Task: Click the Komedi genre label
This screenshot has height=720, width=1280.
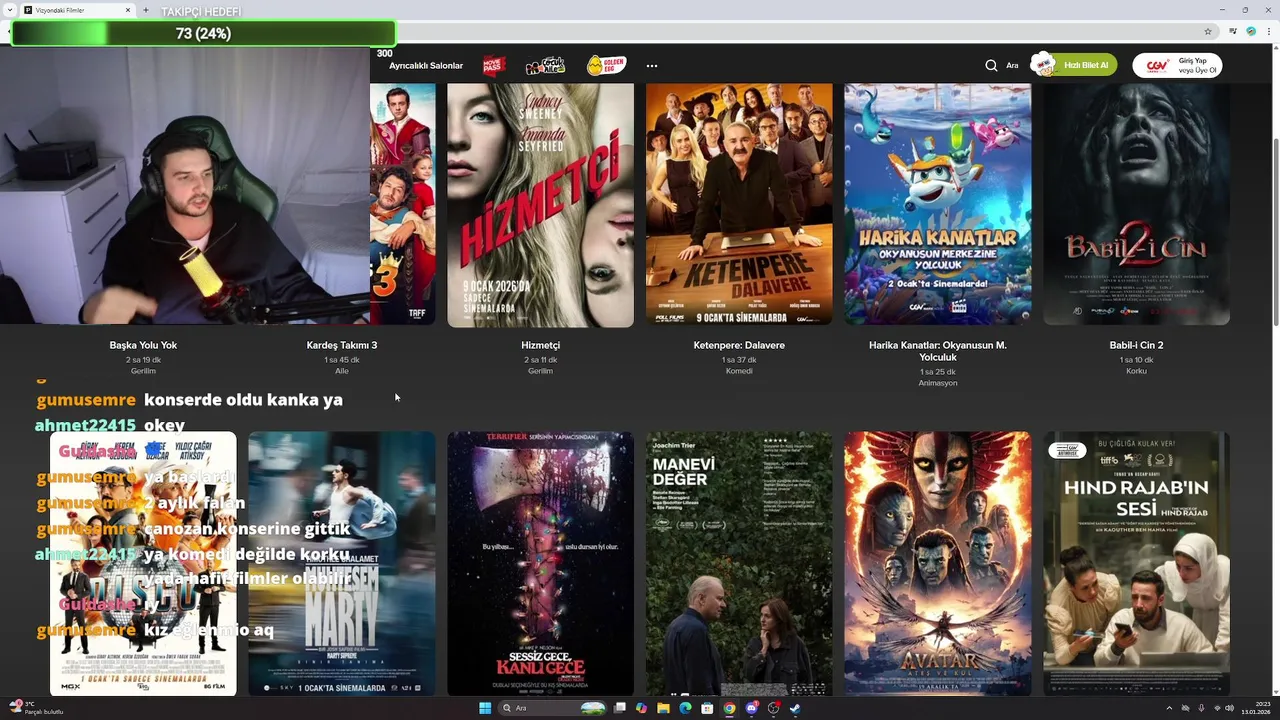Action: click(739, 371)
